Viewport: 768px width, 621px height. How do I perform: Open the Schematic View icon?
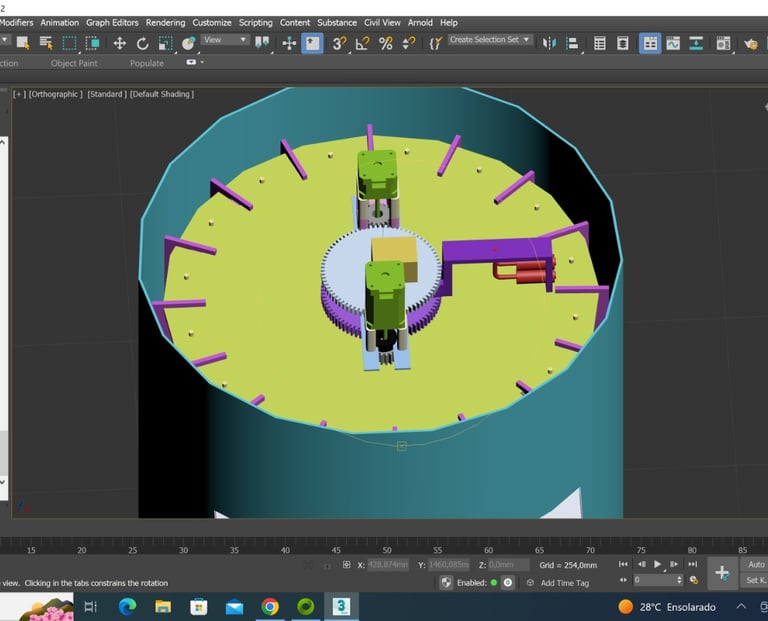tap(696, 43)
